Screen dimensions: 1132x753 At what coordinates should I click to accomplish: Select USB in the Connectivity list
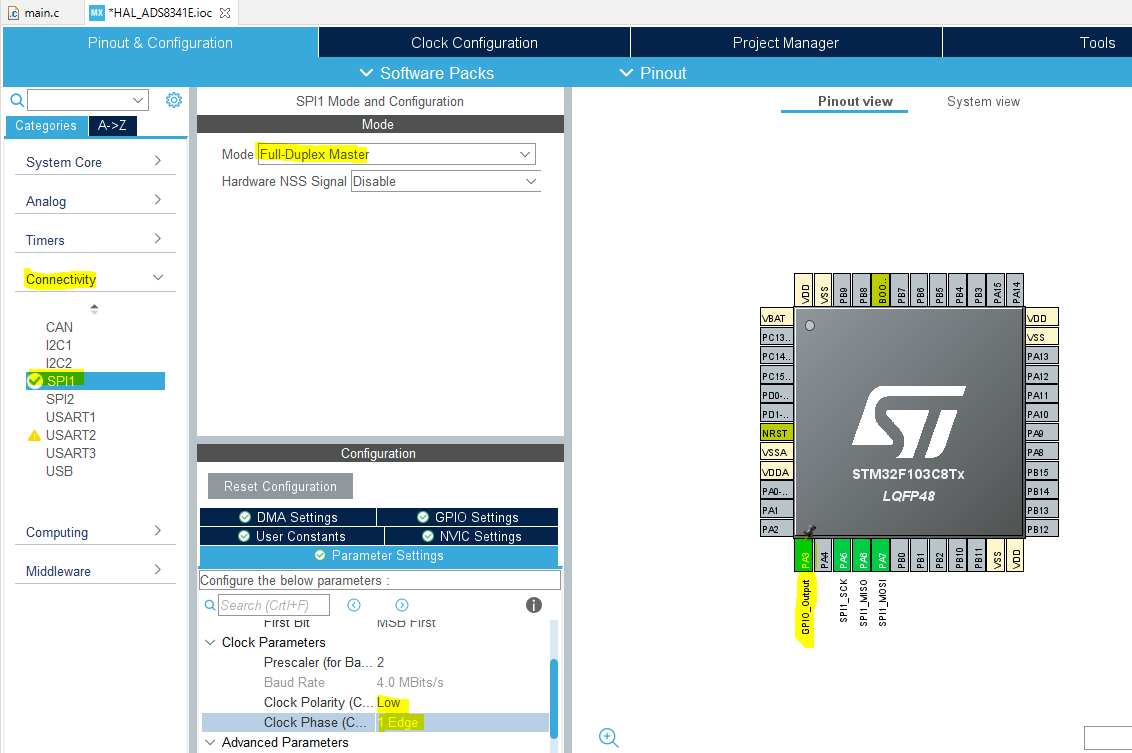pyautogui.click(x=59, y=471)
